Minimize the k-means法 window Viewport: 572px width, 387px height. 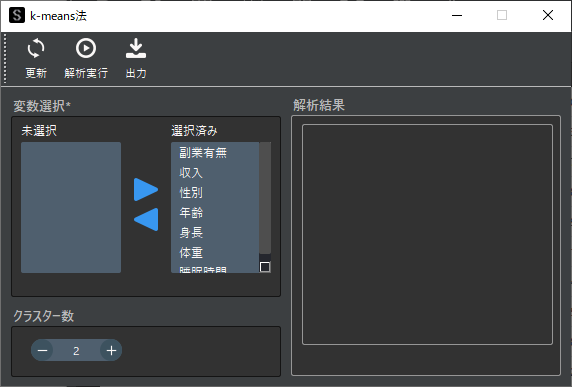[457, 15]
